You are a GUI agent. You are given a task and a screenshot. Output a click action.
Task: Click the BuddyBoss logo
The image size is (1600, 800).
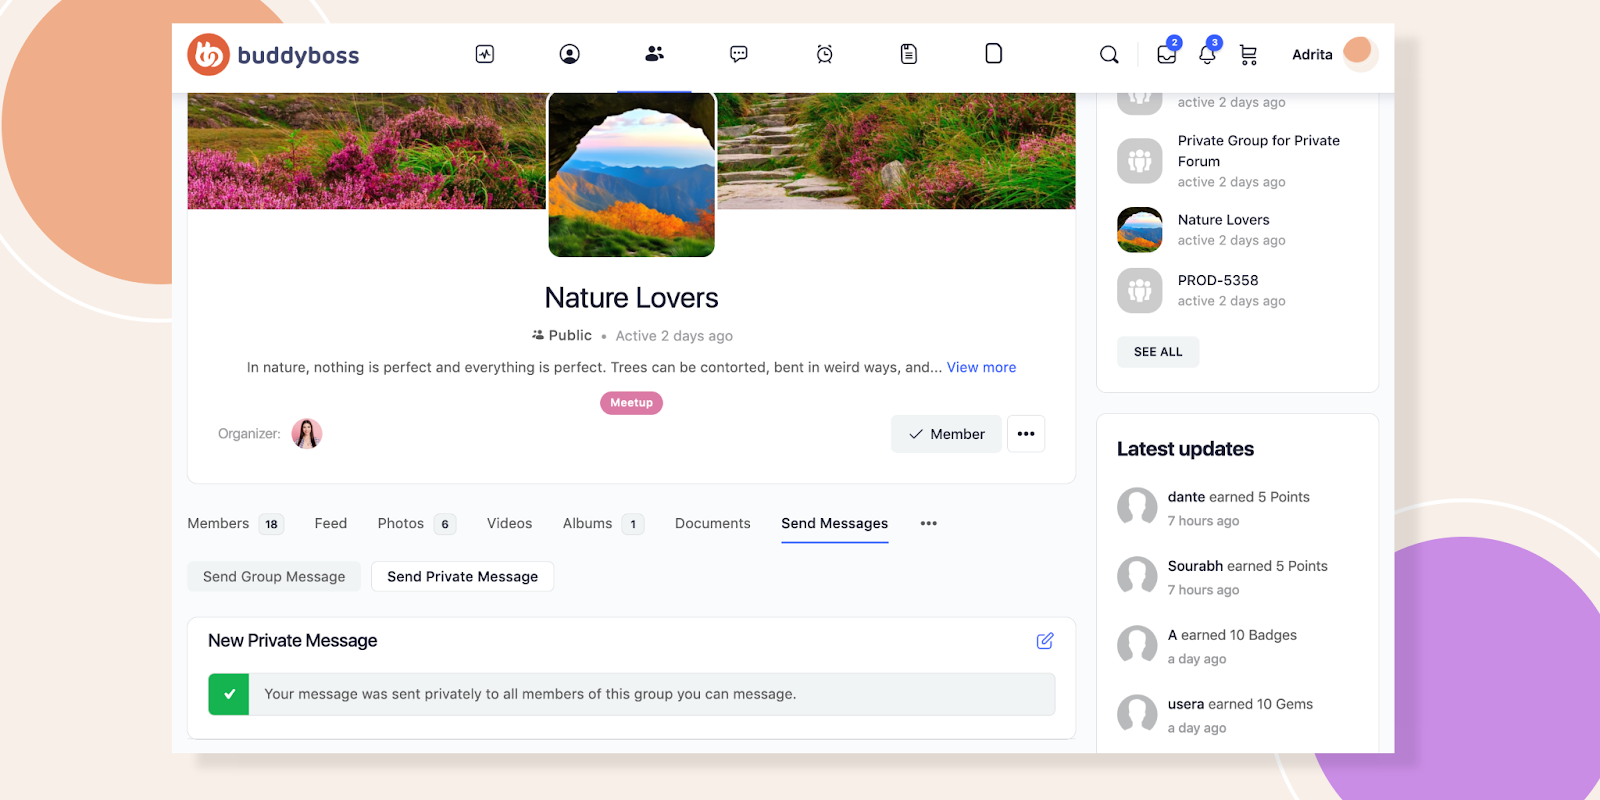pyautogui.click(x=273, y=55)
